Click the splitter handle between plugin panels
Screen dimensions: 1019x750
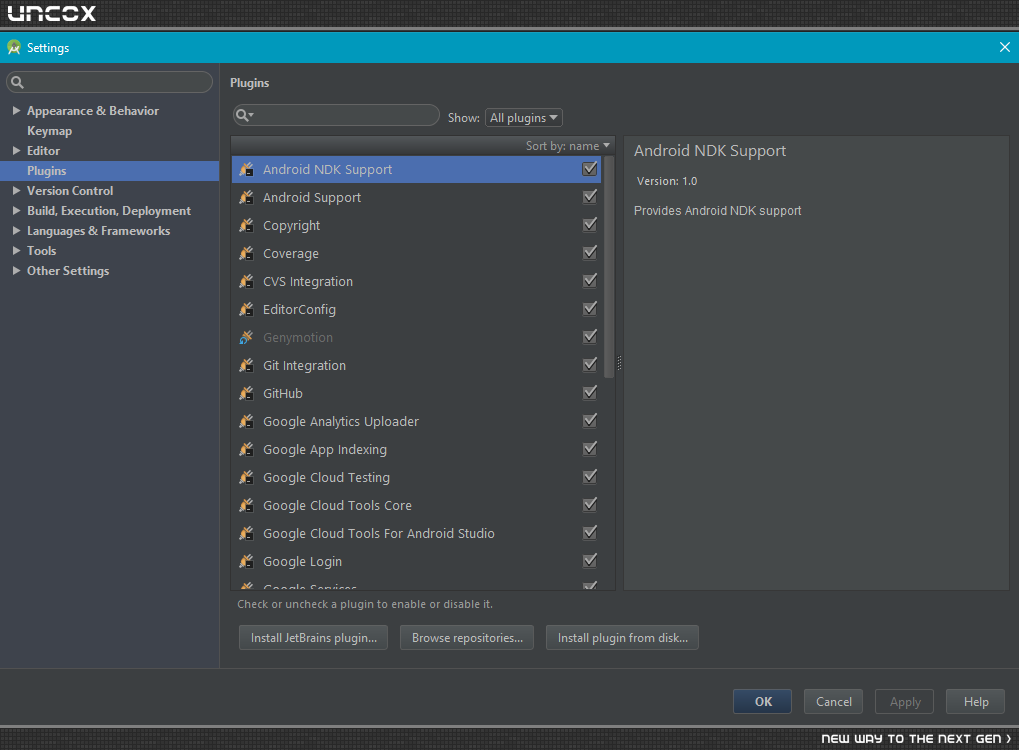[619, 363]
